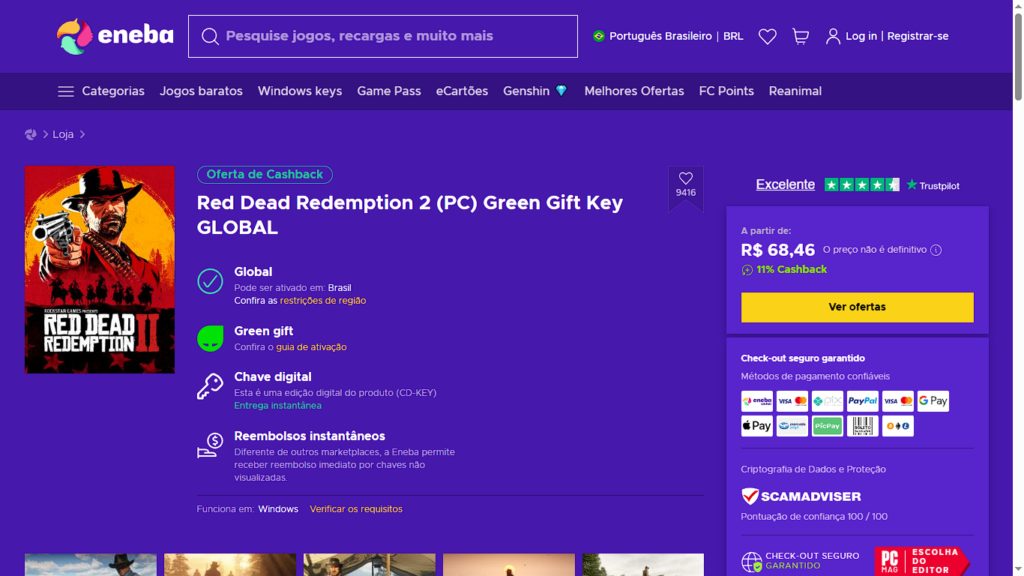Open the shopping cart
Image resolution: width=1024 pixels, height=576 pixels.
[x=801, y=36]
